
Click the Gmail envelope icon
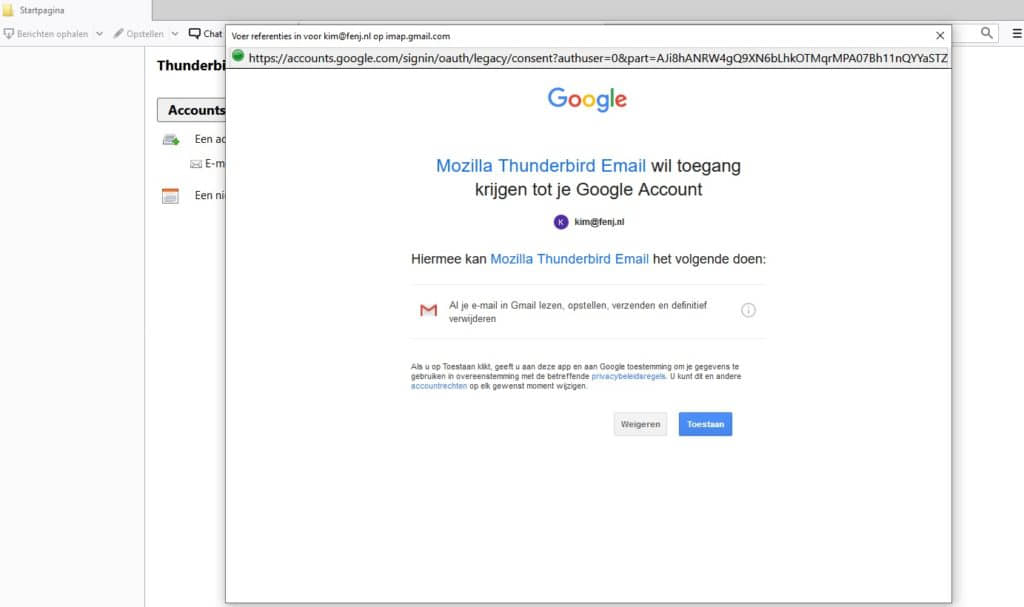tap(428, 310)
